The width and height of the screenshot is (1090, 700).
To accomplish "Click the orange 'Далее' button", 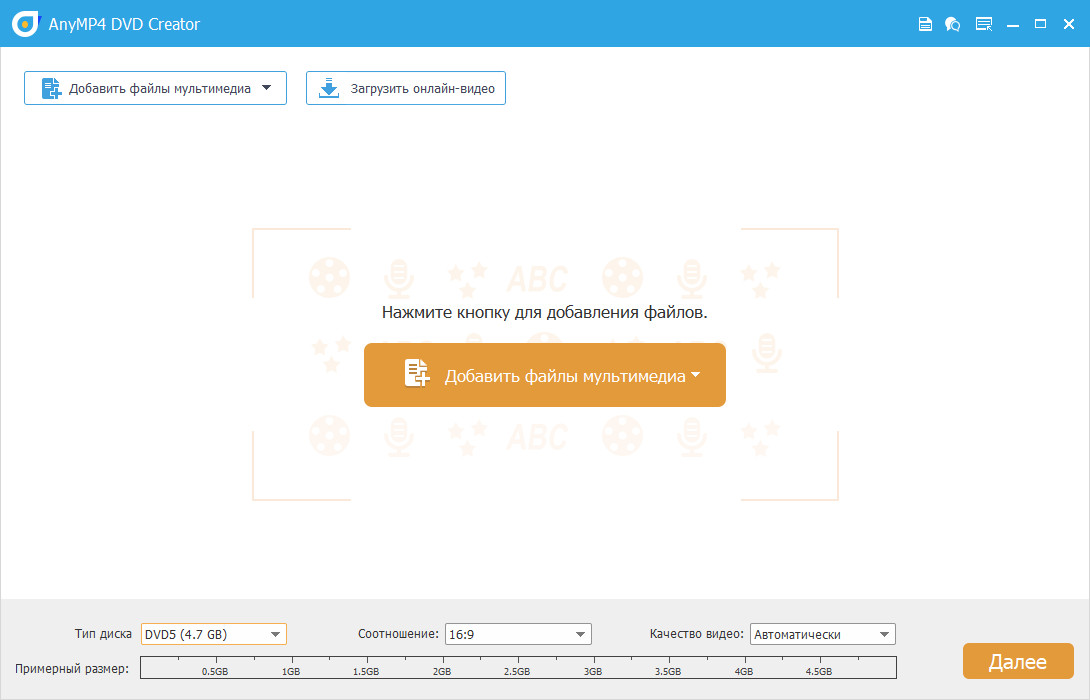I will tap(1018, 661).
